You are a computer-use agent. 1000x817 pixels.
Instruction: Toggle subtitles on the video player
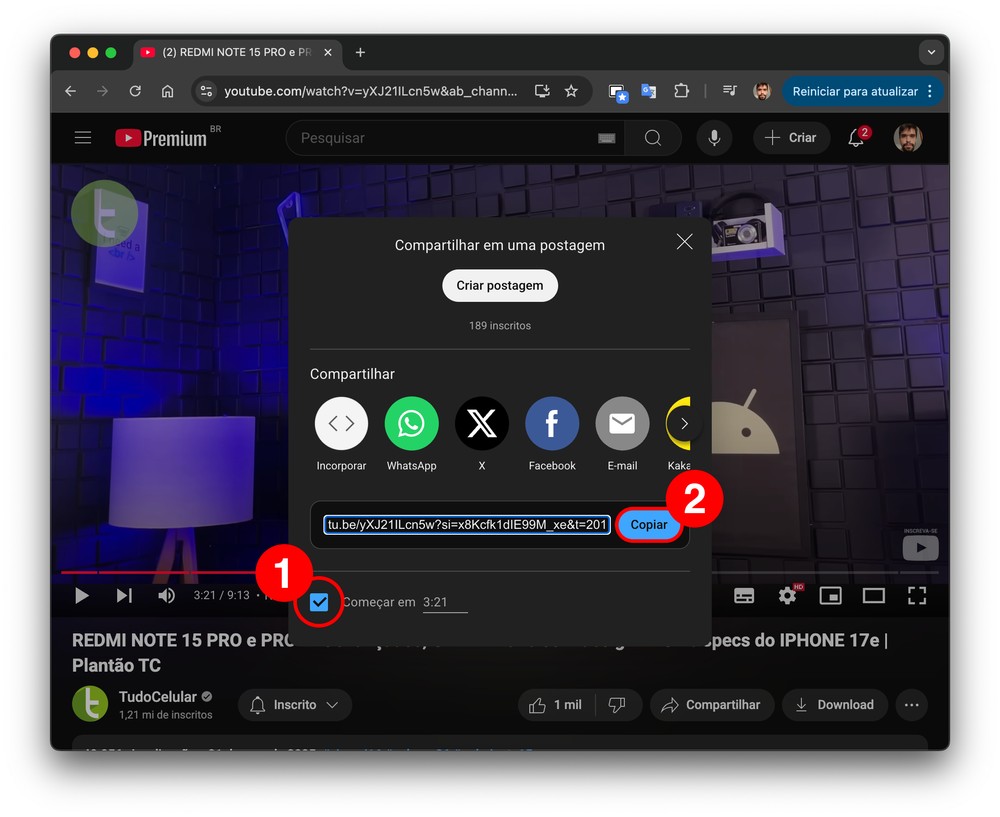pyautogui.click(x=744, y=596)
